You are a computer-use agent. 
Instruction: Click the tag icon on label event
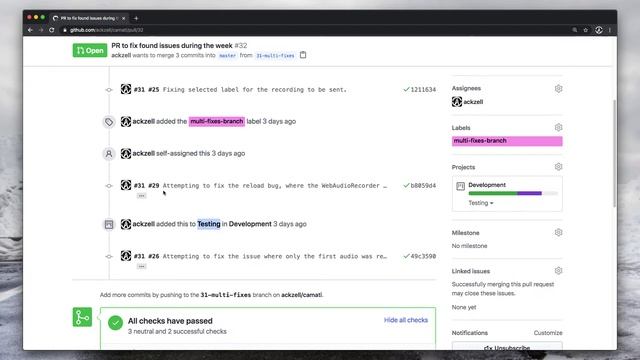pyautogui.click(x=109, y=122)
